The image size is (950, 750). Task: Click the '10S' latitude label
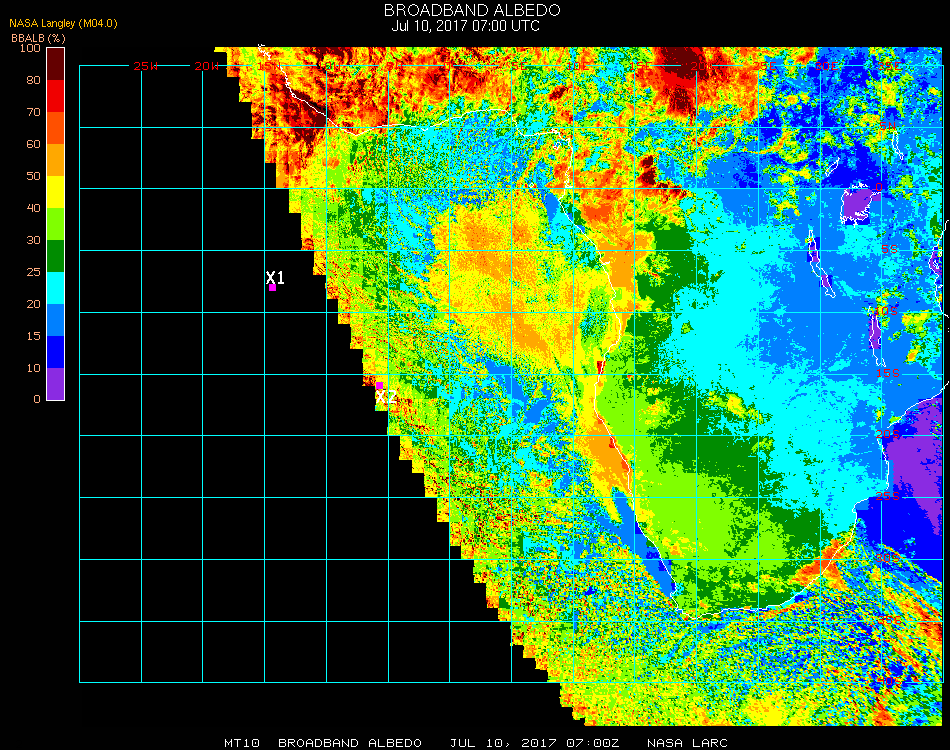pyautogui.click(x=886, y=311)
